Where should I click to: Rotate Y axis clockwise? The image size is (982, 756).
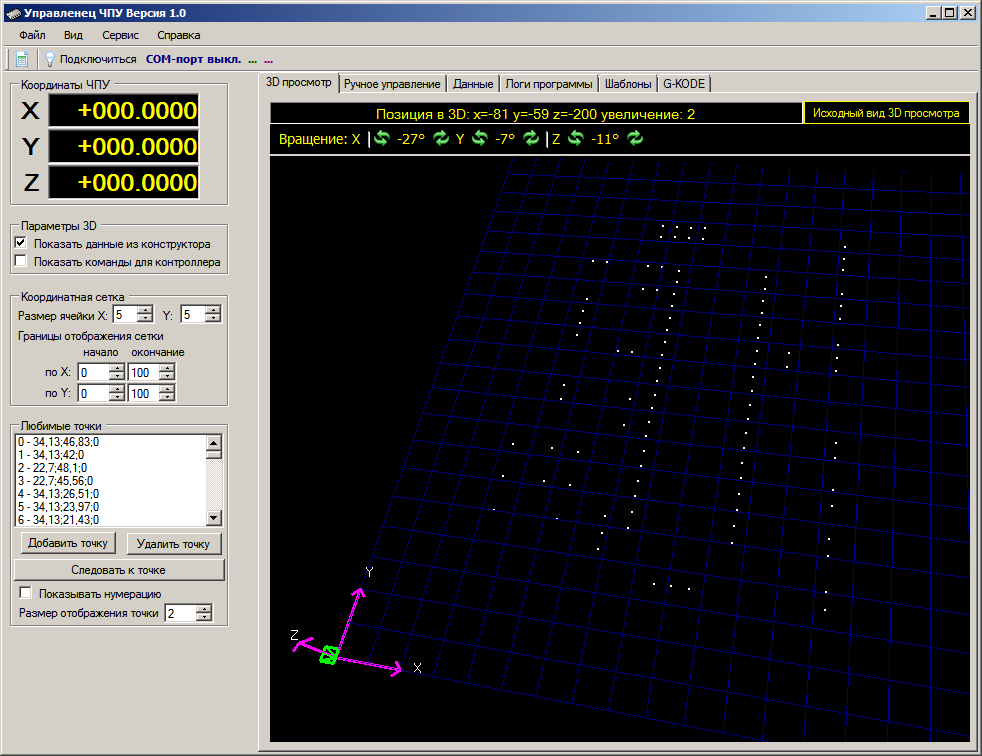[531, 139]
